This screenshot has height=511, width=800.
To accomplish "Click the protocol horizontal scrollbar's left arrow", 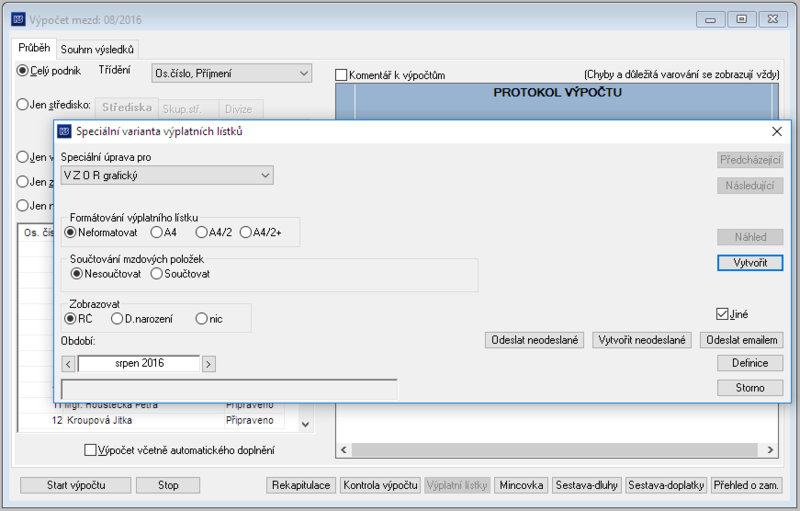I will pyautogui.click(x=343, y=450).
